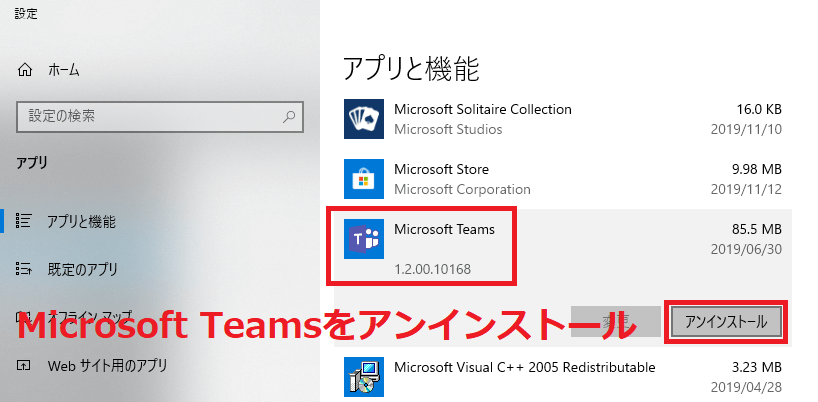
Task: Click the Visual C++ 2005 Redistributable icon
Action: [x=364, y=377]
